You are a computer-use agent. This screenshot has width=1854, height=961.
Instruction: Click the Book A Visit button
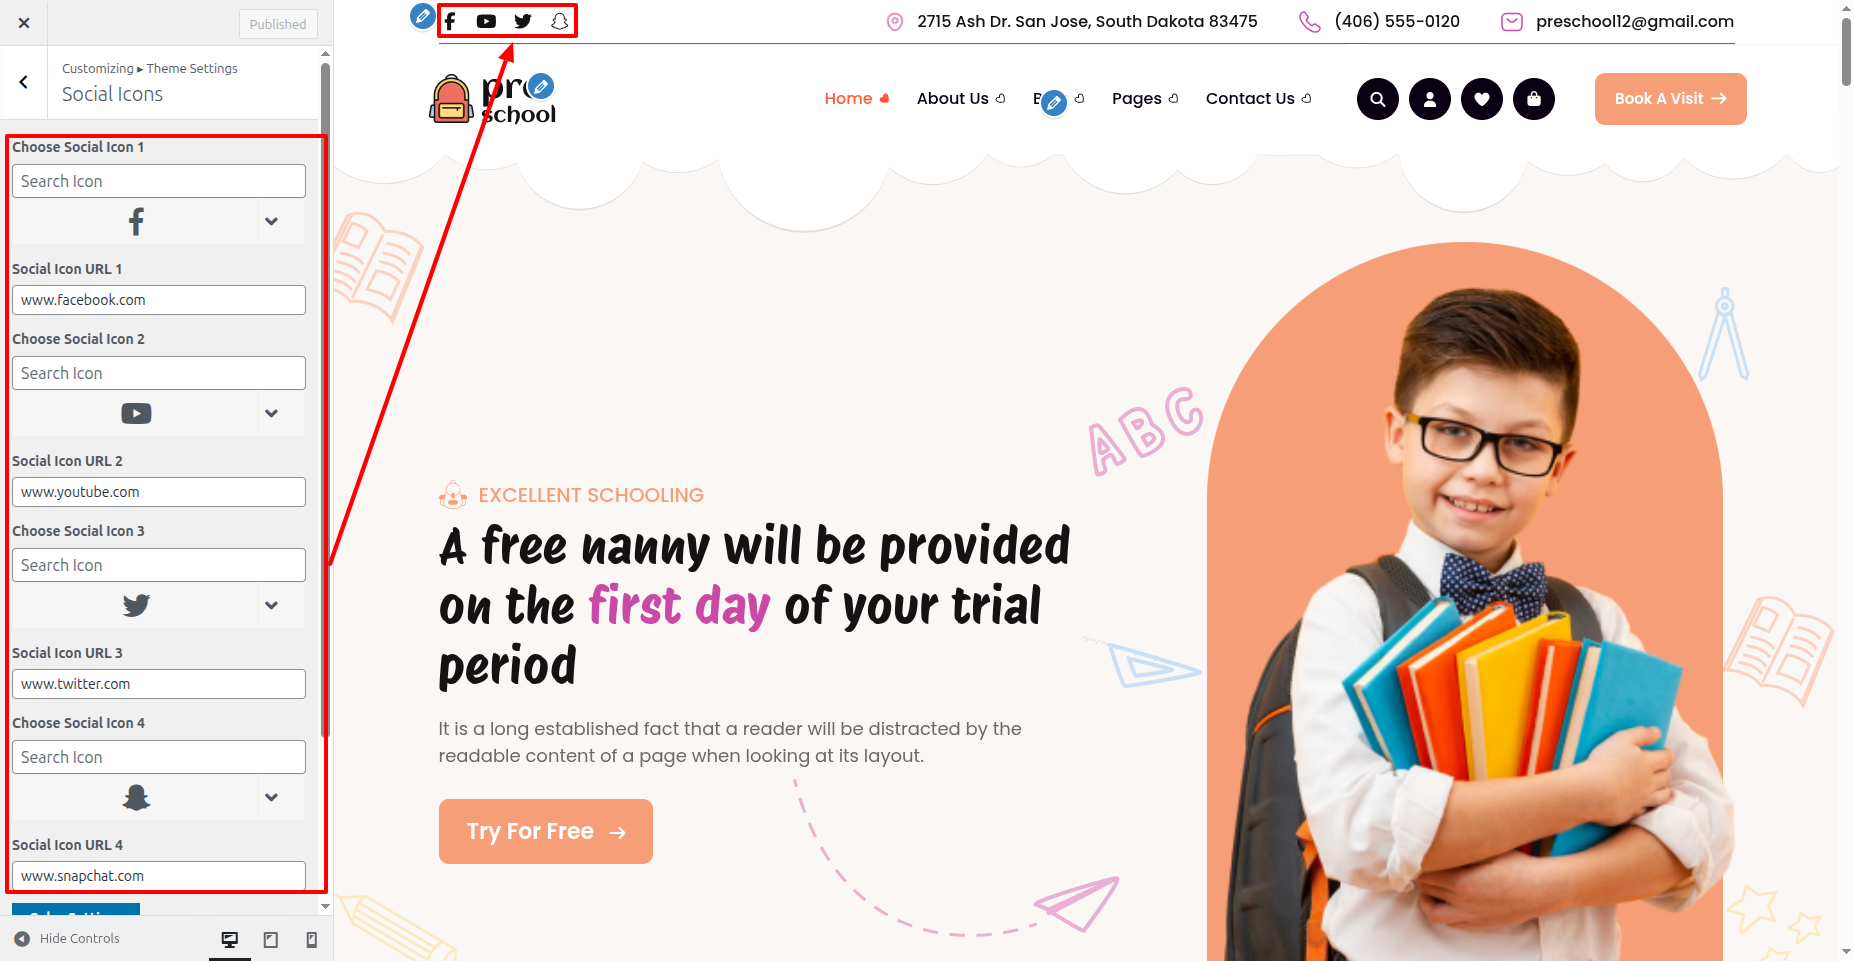(x=1670, y=99)
